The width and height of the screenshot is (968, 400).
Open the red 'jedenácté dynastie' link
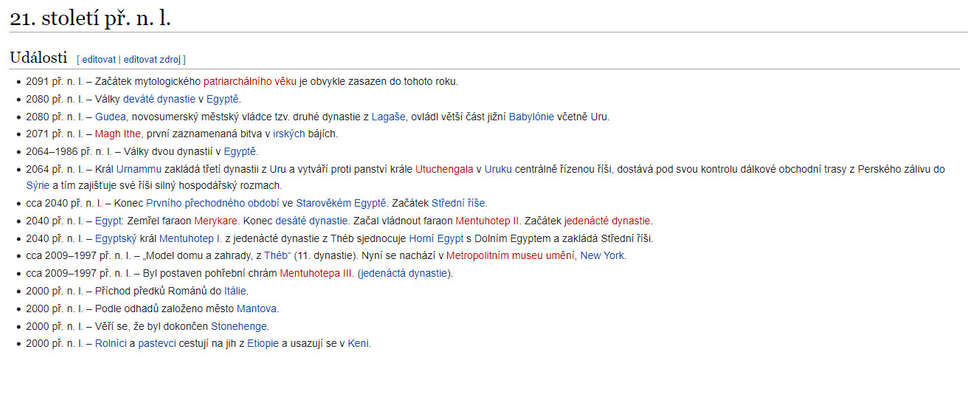tap(607, 220)
